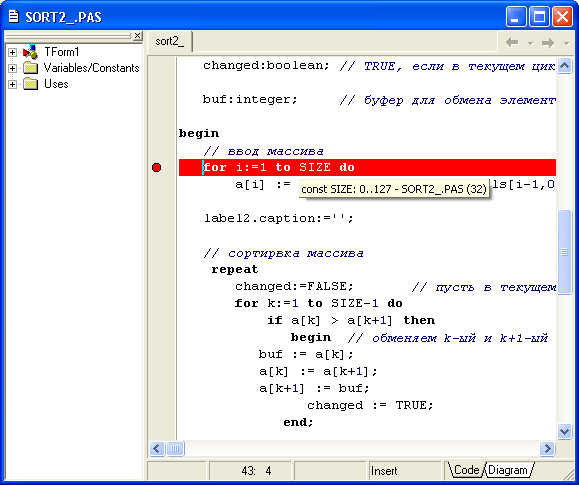
Task: Expand the Uses tree node
Action: 12,84
